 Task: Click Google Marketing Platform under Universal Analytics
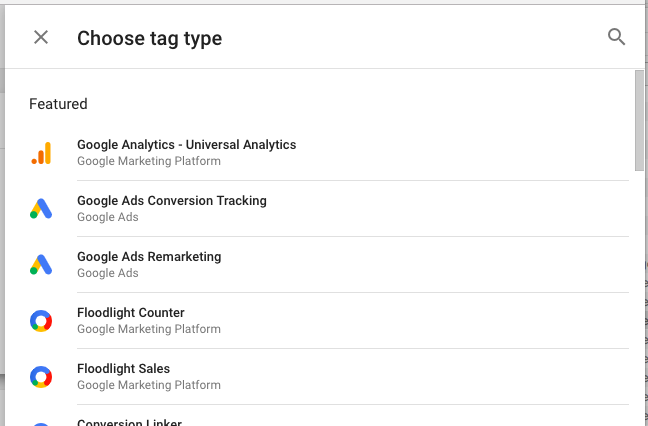149,161
